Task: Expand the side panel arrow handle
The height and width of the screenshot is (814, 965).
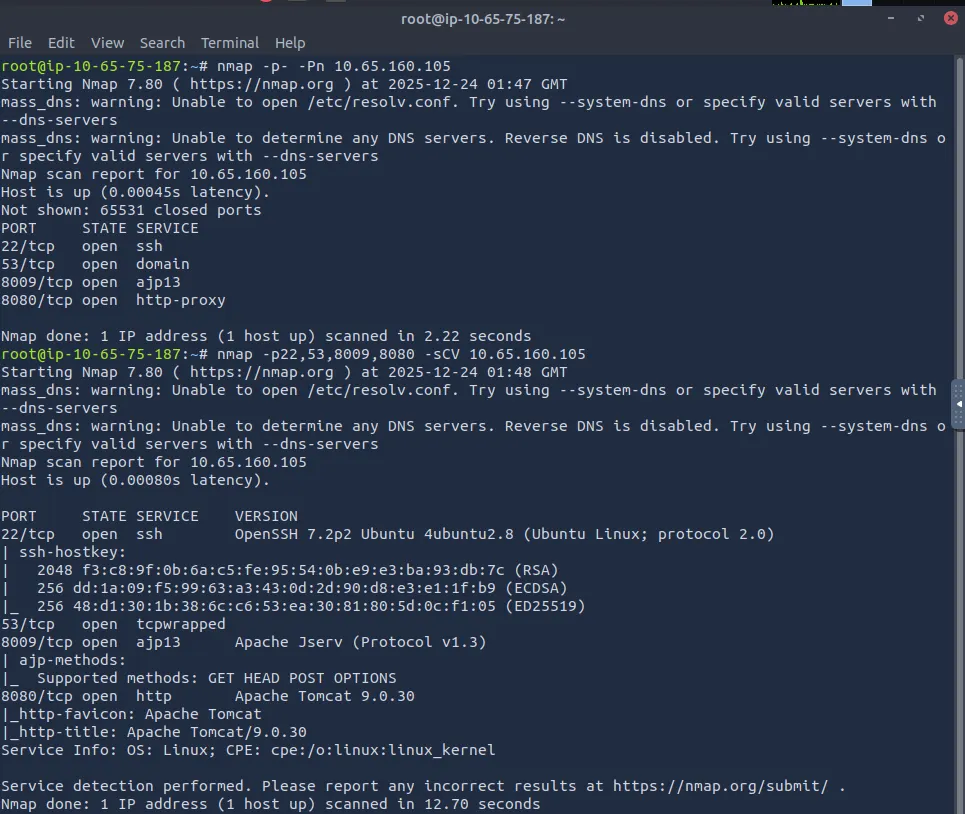Action: (958, 404)
